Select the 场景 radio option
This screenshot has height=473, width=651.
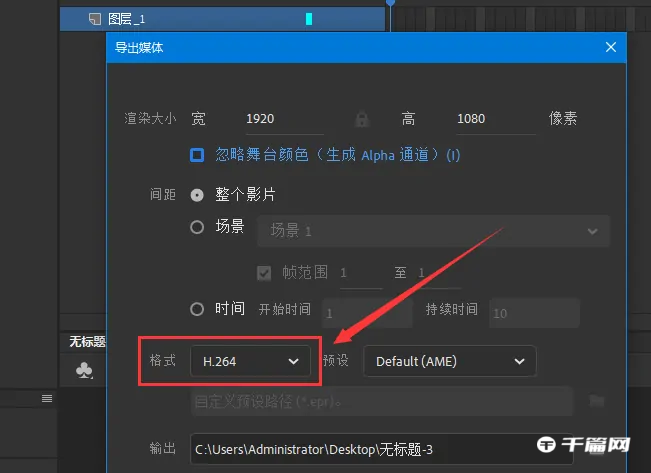click(x=197, y=227)
